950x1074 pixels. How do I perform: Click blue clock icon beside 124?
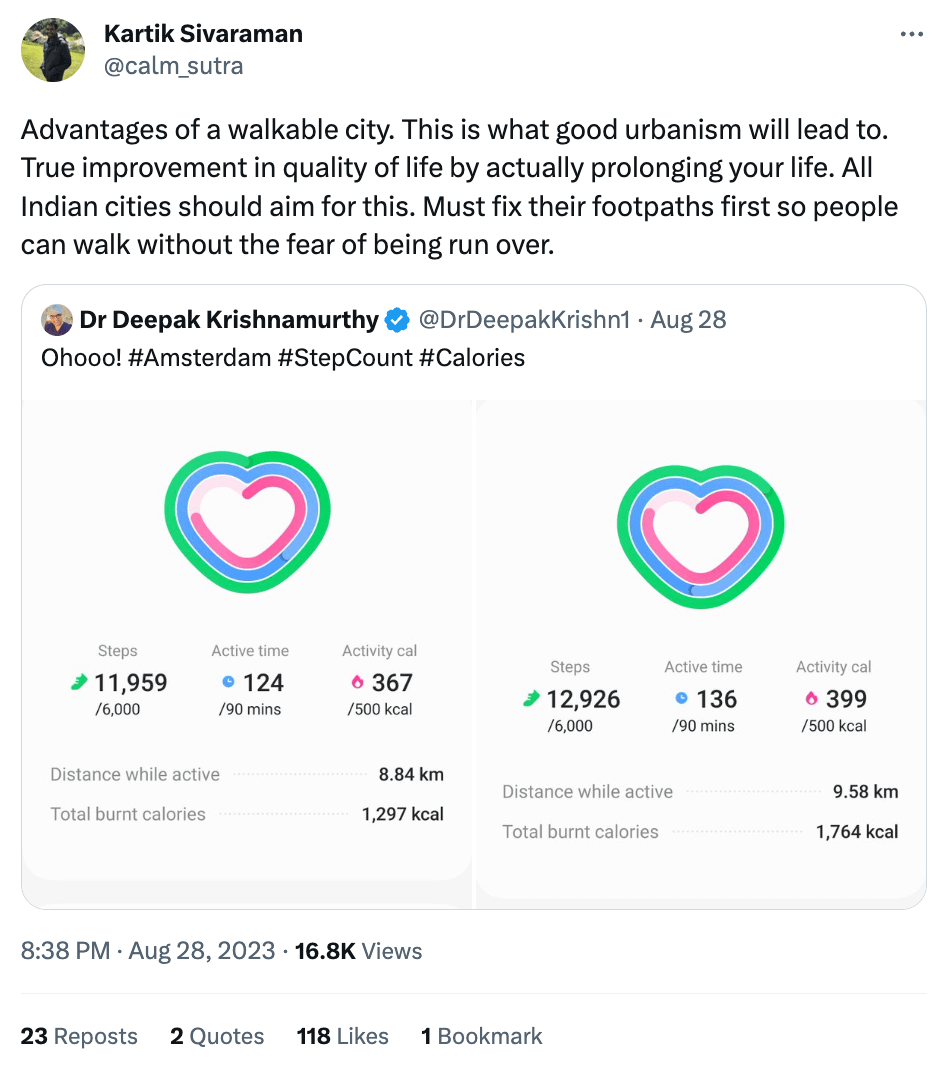[229, 682]
